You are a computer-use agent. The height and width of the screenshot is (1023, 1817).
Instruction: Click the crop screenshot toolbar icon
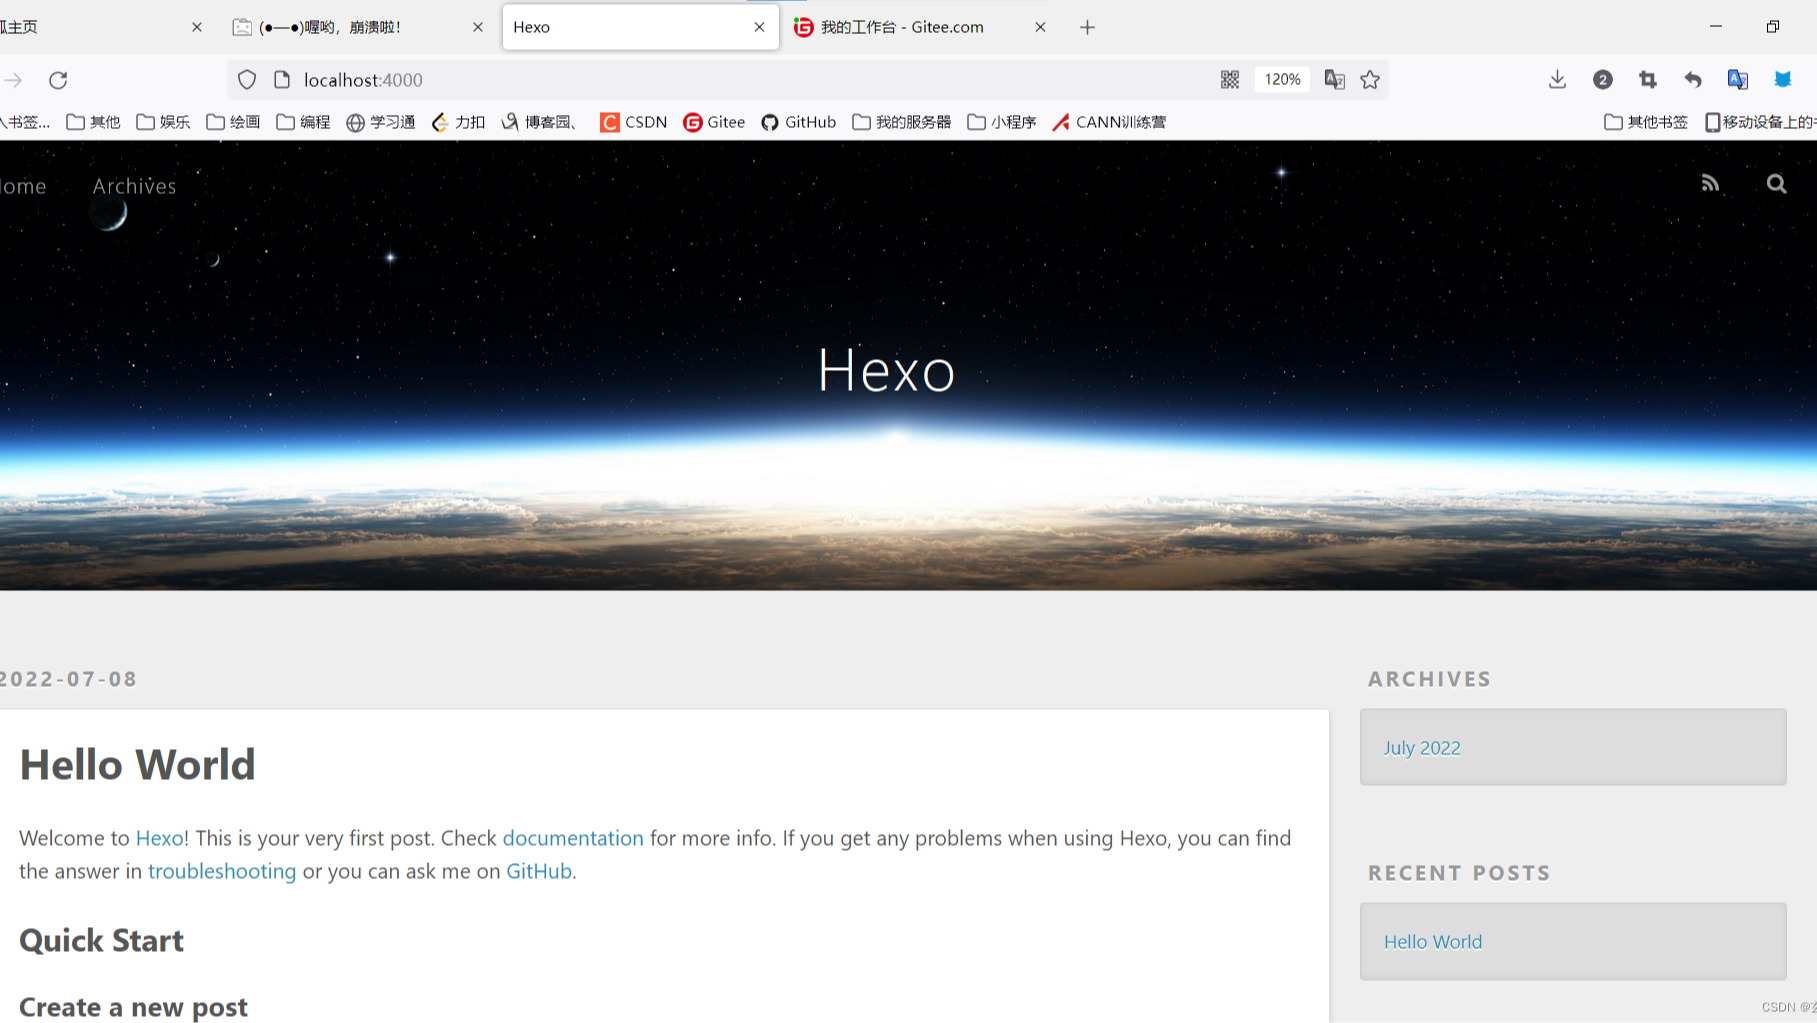pyautogui.click(x=1648, y=80)
